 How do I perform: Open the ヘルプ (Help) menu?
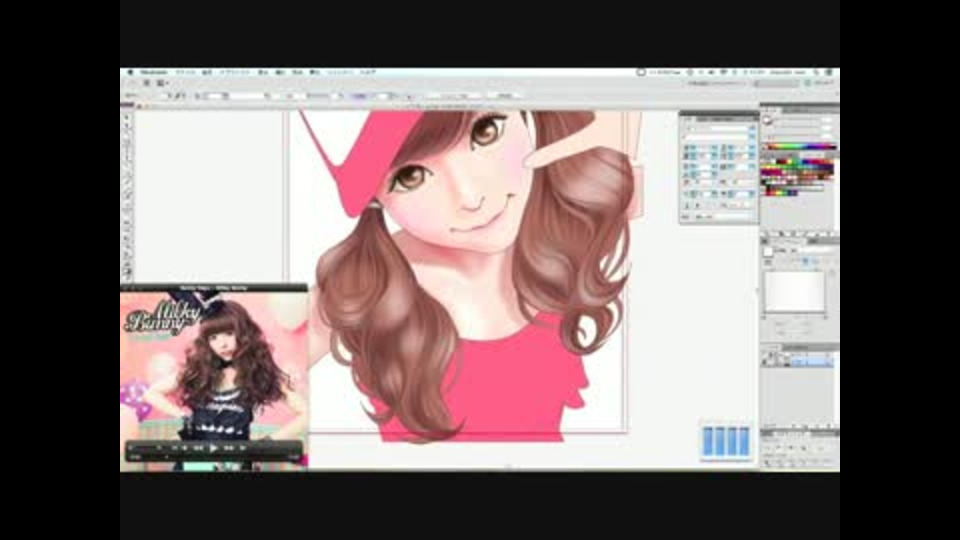(367, 72)
